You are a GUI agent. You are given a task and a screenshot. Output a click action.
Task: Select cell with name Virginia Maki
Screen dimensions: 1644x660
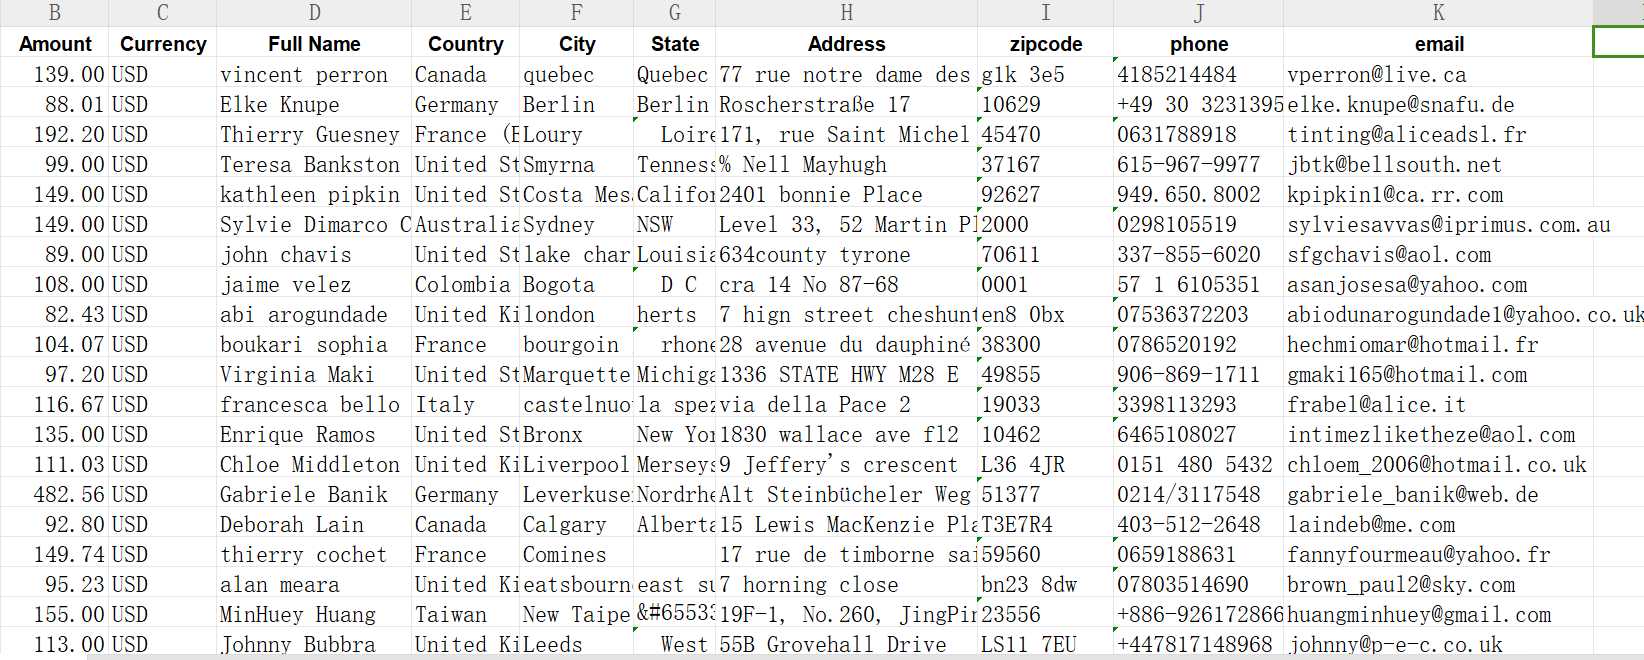coord(314,374)
